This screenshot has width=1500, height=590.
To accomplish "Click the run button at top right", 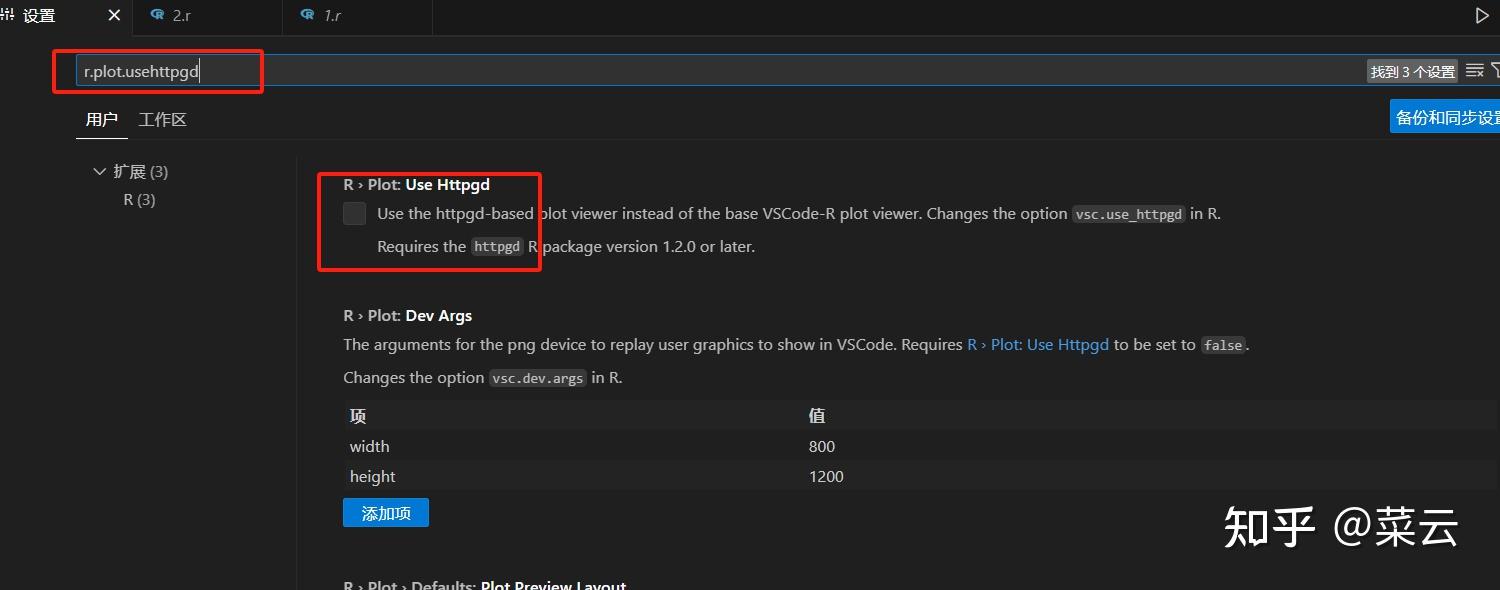I will tap(1481, 14).
